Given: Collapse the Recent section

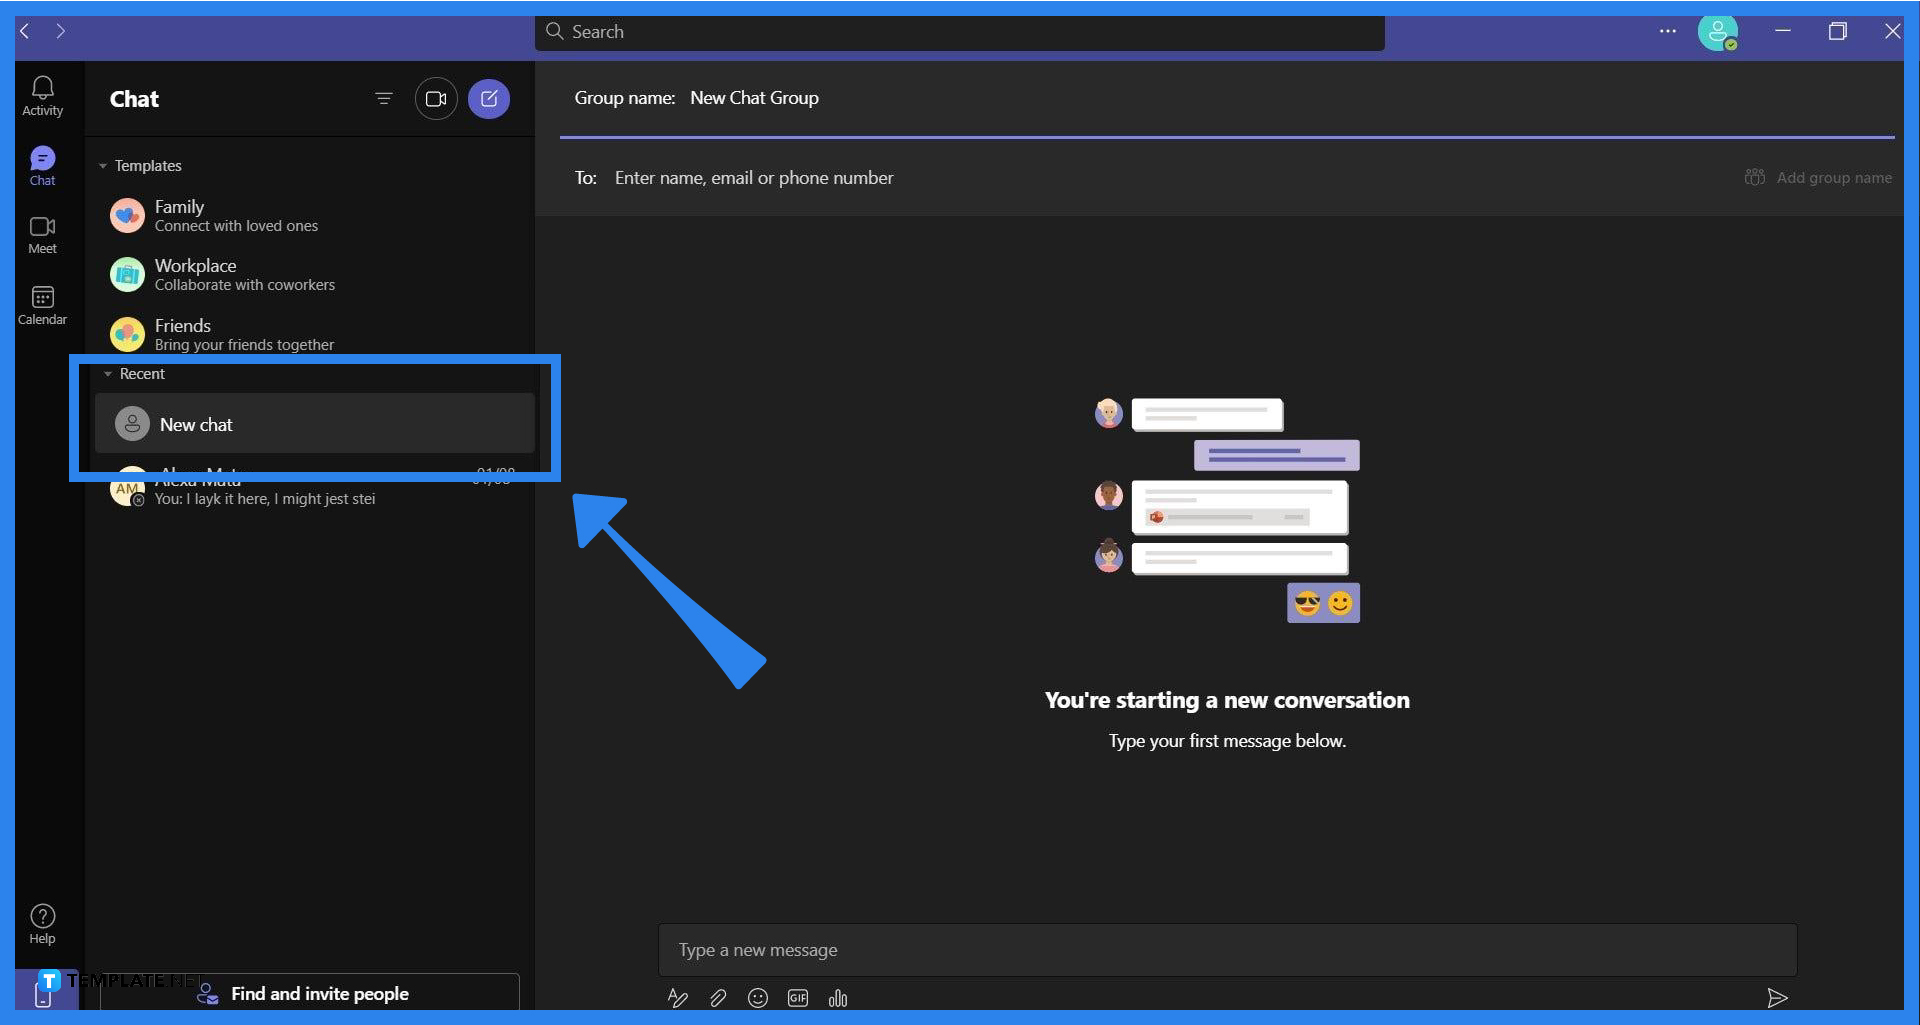Looking at the screenshot, I should coord(109,373).
